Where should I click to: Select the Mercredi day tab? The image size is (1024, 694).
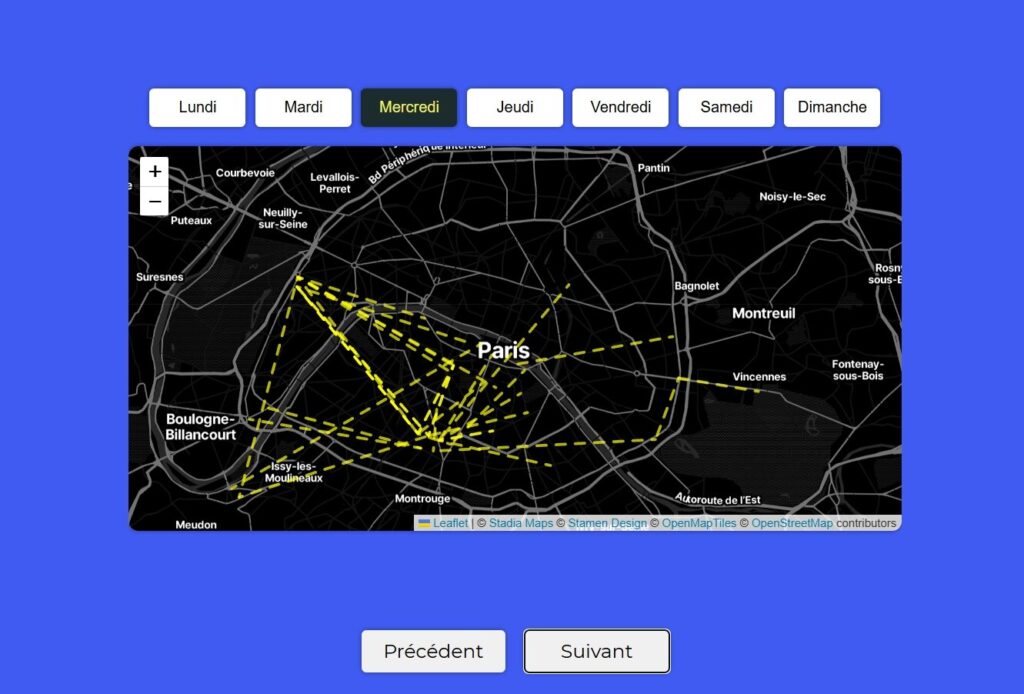[x=408, y=107]
